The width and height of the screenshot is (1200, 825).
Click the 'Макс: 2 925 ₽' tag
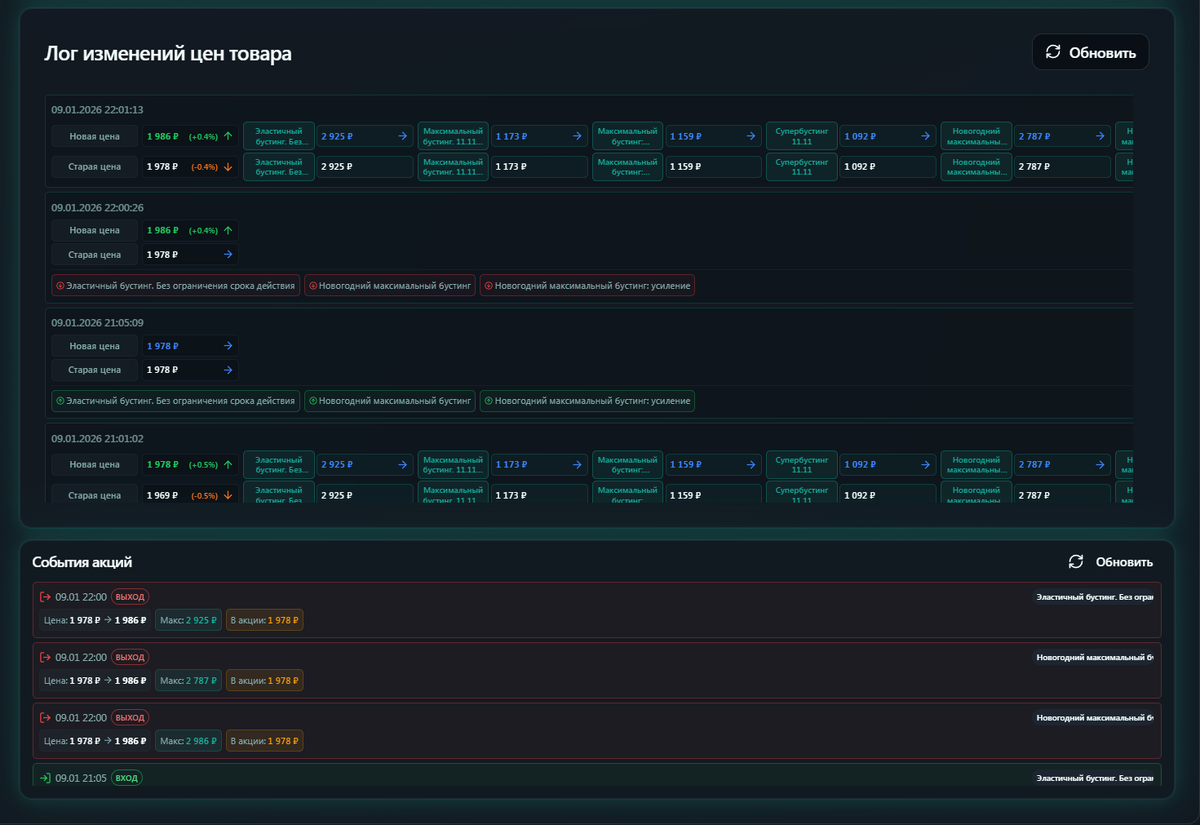(x=188, y=619)
